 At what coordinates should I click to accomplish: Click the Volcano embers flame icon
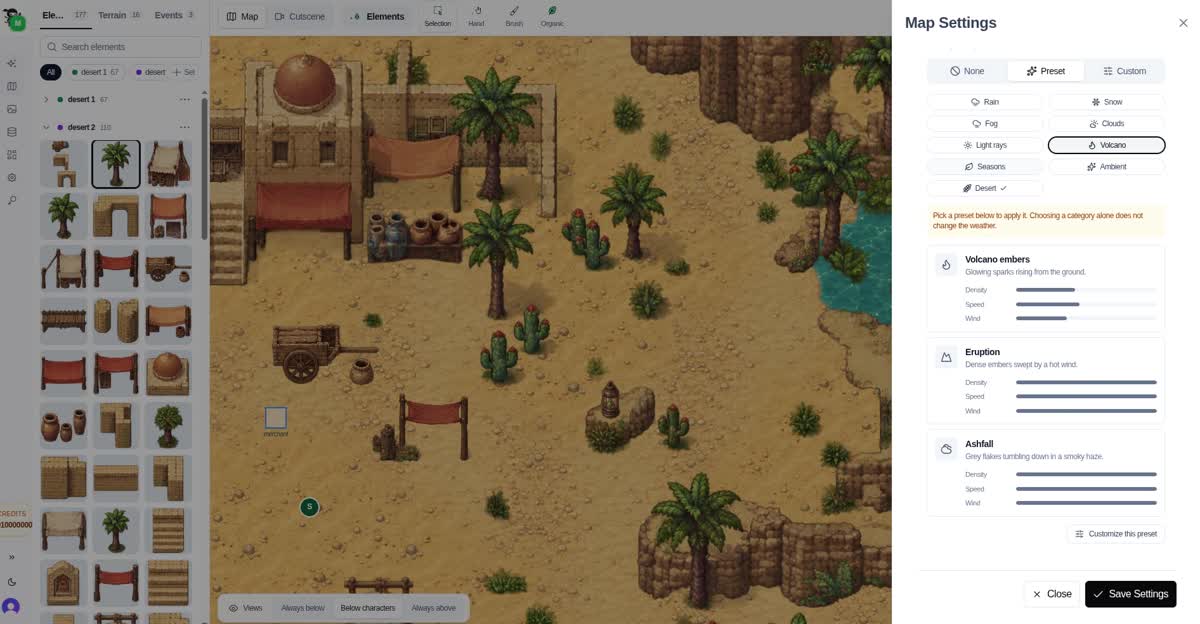[946, 265]
